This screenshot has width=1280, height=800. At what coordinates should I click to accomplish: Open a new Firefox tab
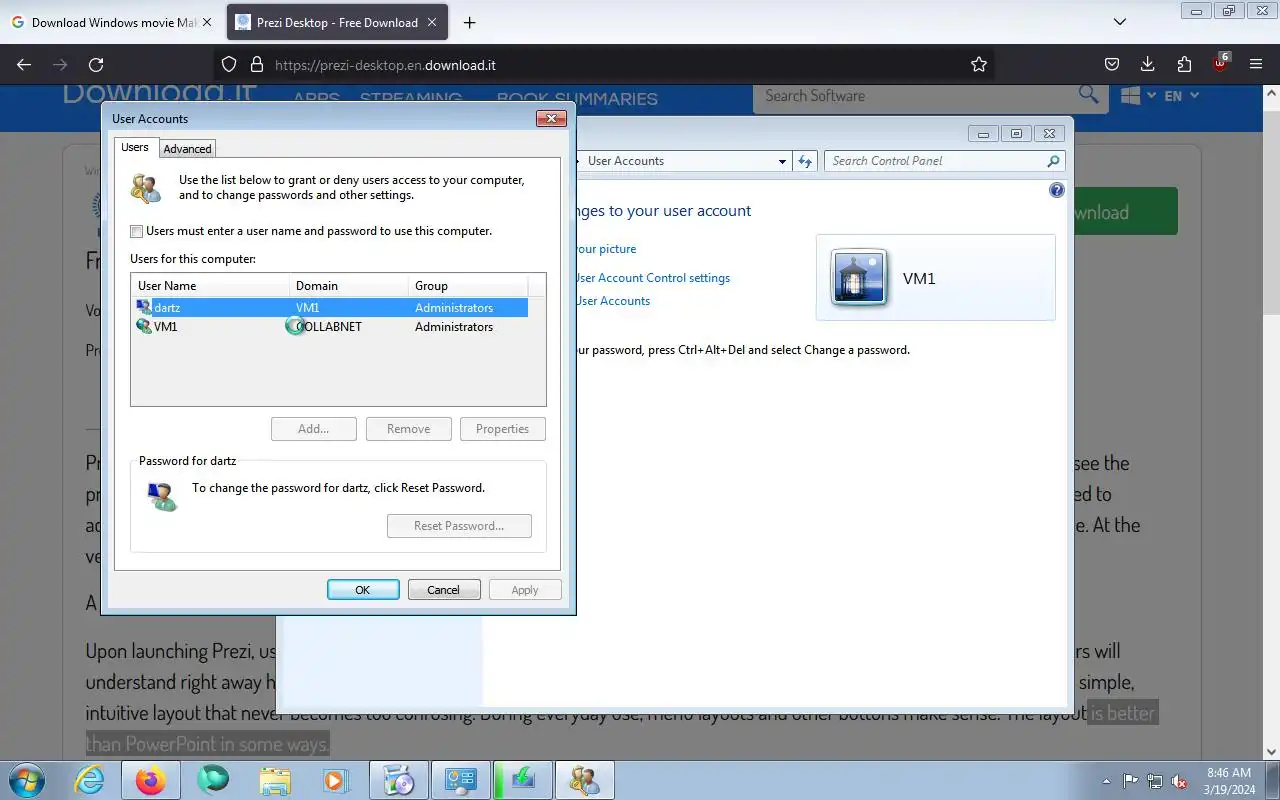[x=469, y=22]
